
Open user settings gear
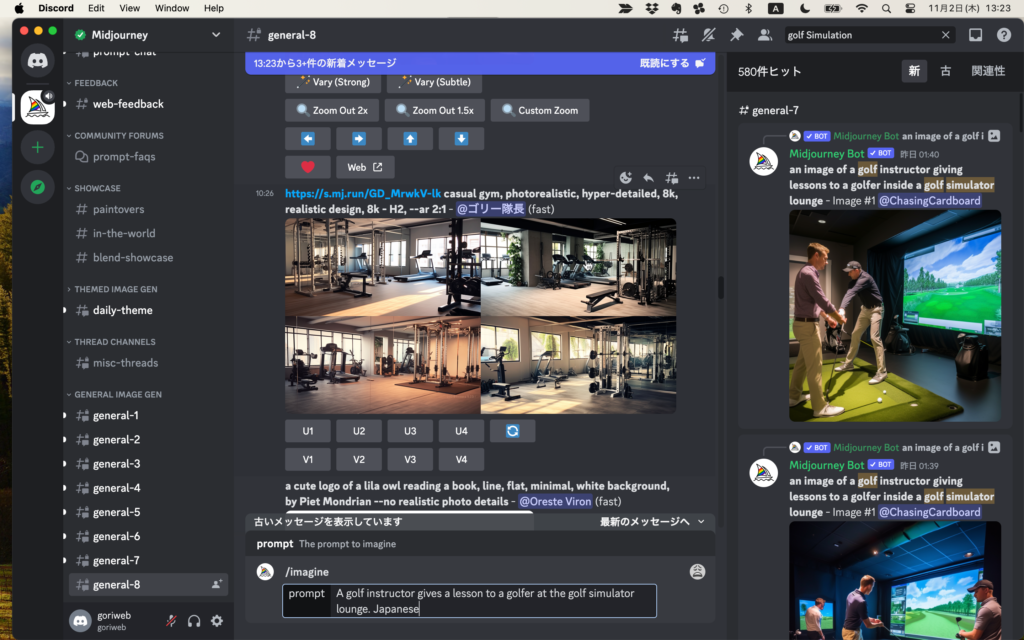point(217,620)
